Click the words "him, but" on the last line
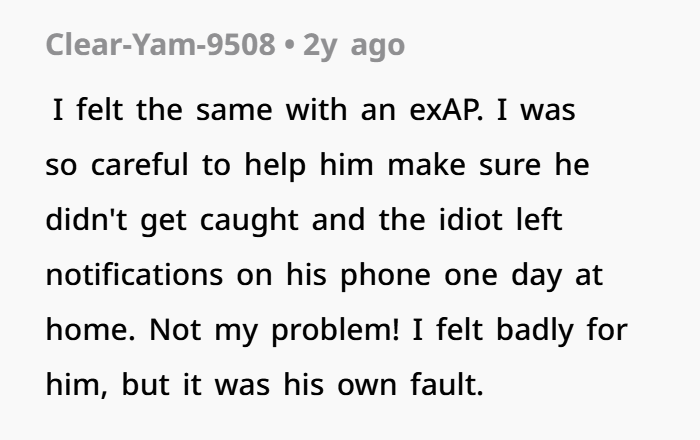The image size is (700, 440). pyautogui.click(x=102, y=384)
